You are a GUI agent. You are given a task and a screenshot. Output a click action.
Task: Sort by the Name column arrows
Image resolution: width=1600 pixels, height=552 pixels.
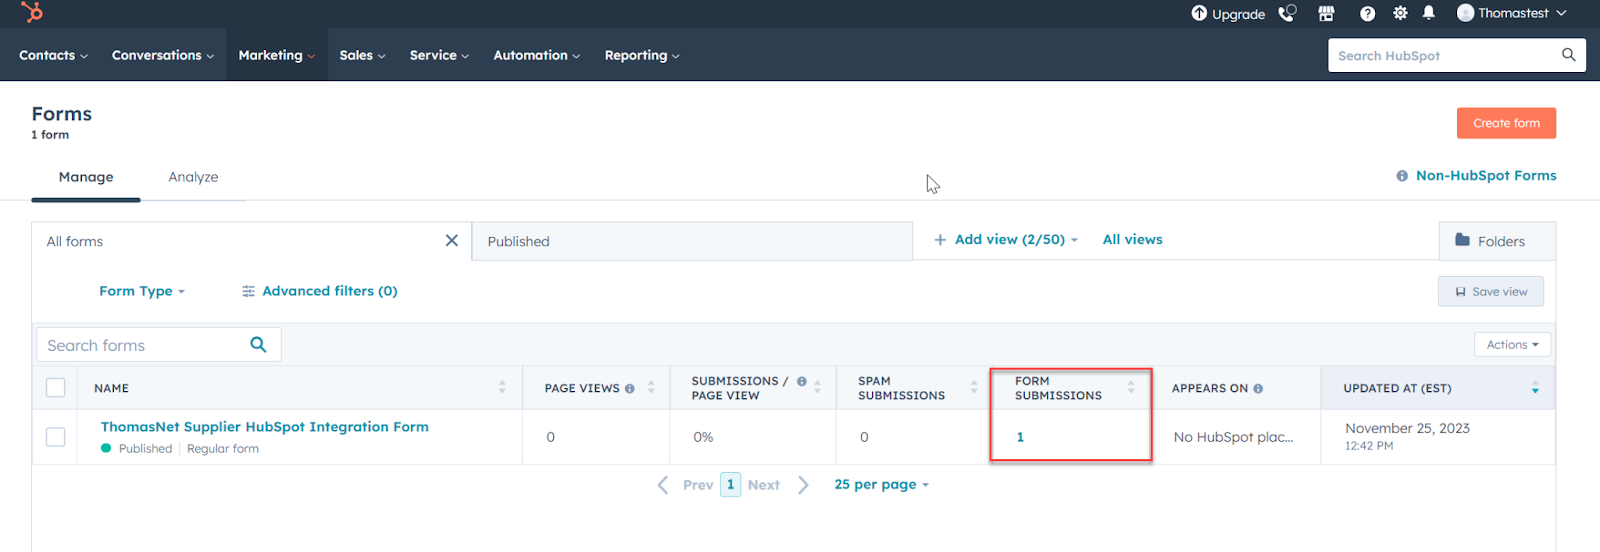point(502,388)
